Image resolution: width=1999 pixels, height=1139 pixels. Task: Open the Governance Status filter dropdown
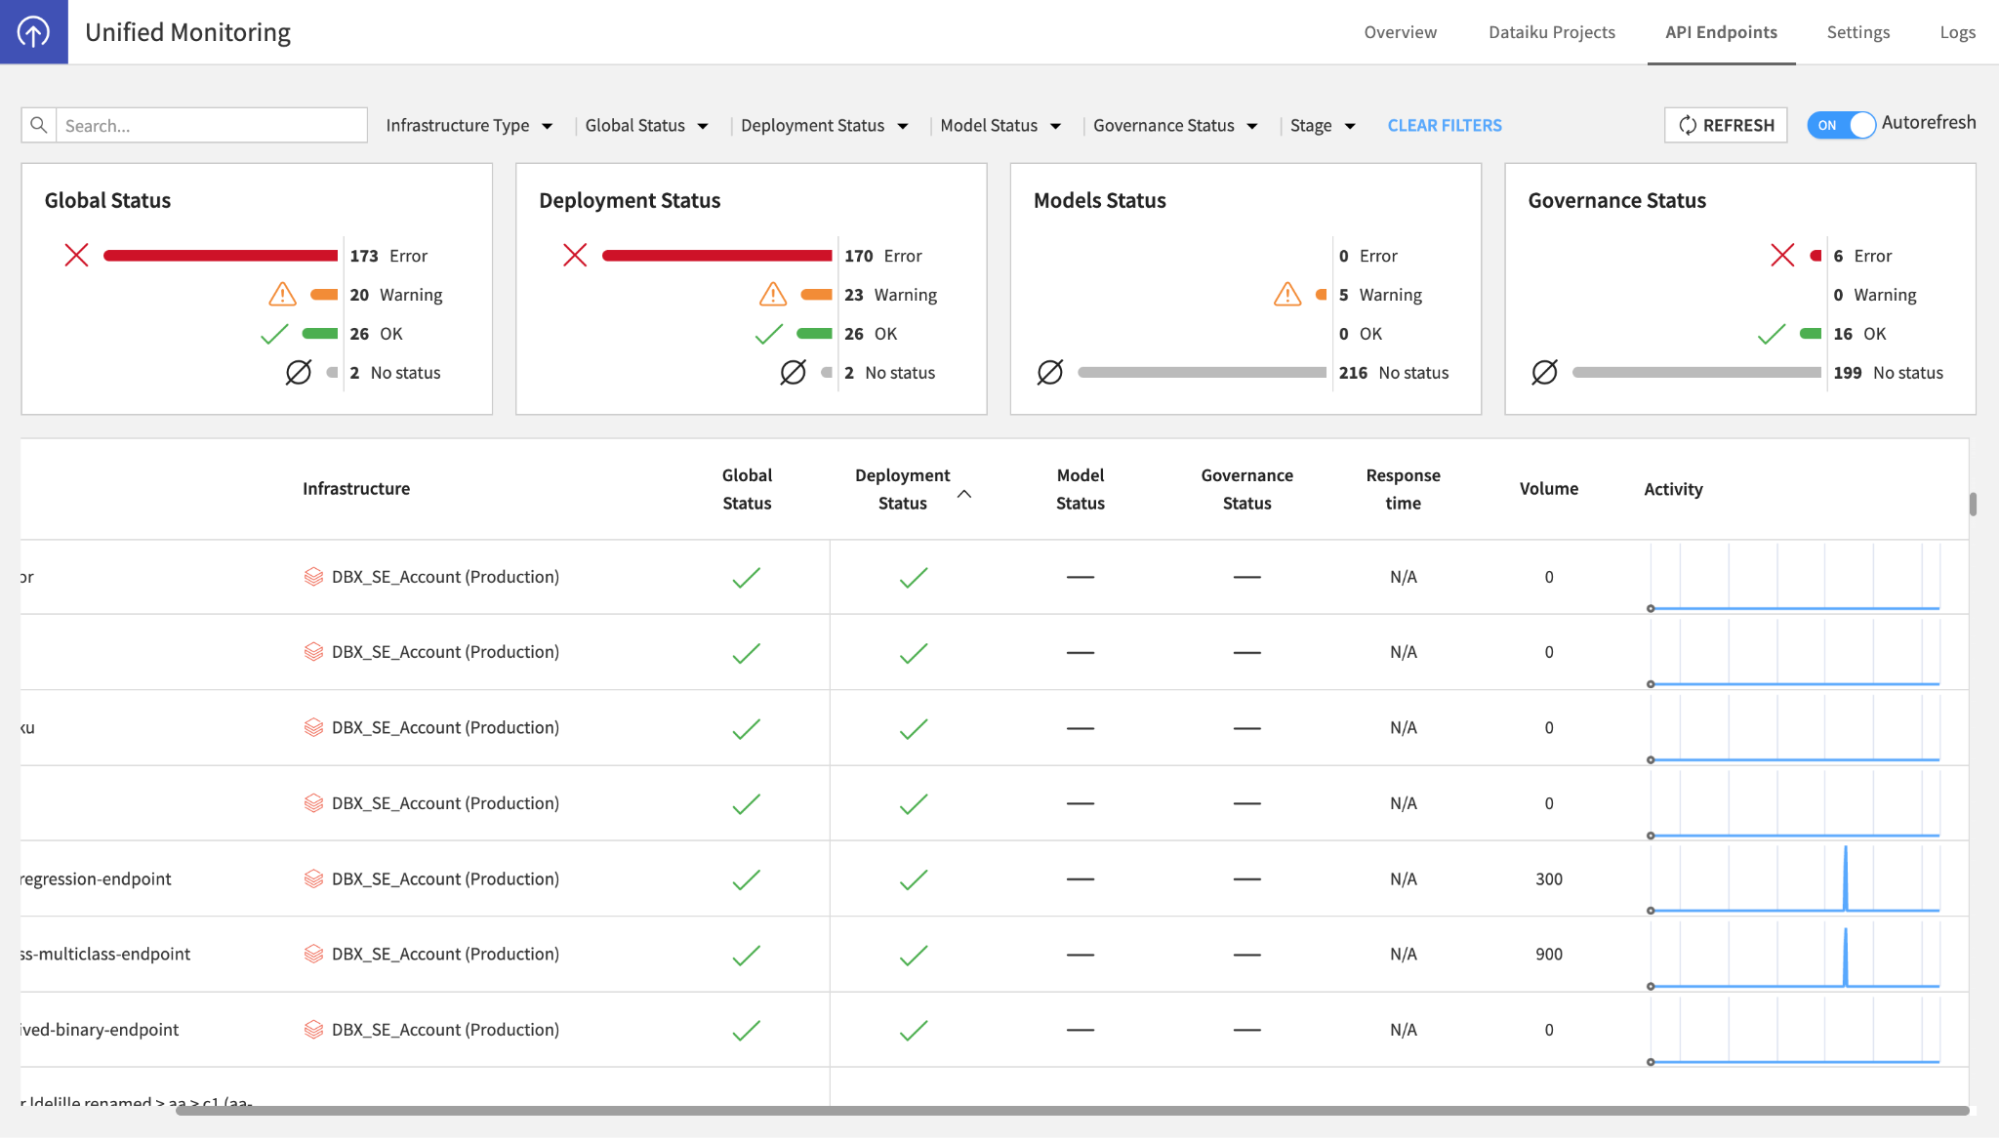[1175, 125]
